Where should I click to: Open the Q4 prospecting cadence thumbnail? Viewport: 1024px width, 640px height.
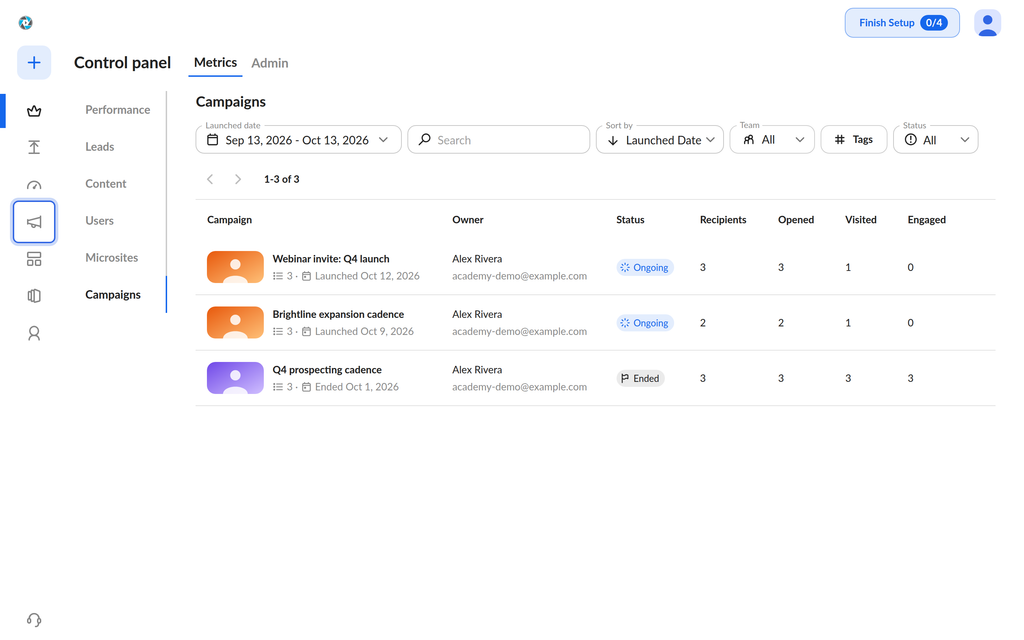[x=235, y=378]
